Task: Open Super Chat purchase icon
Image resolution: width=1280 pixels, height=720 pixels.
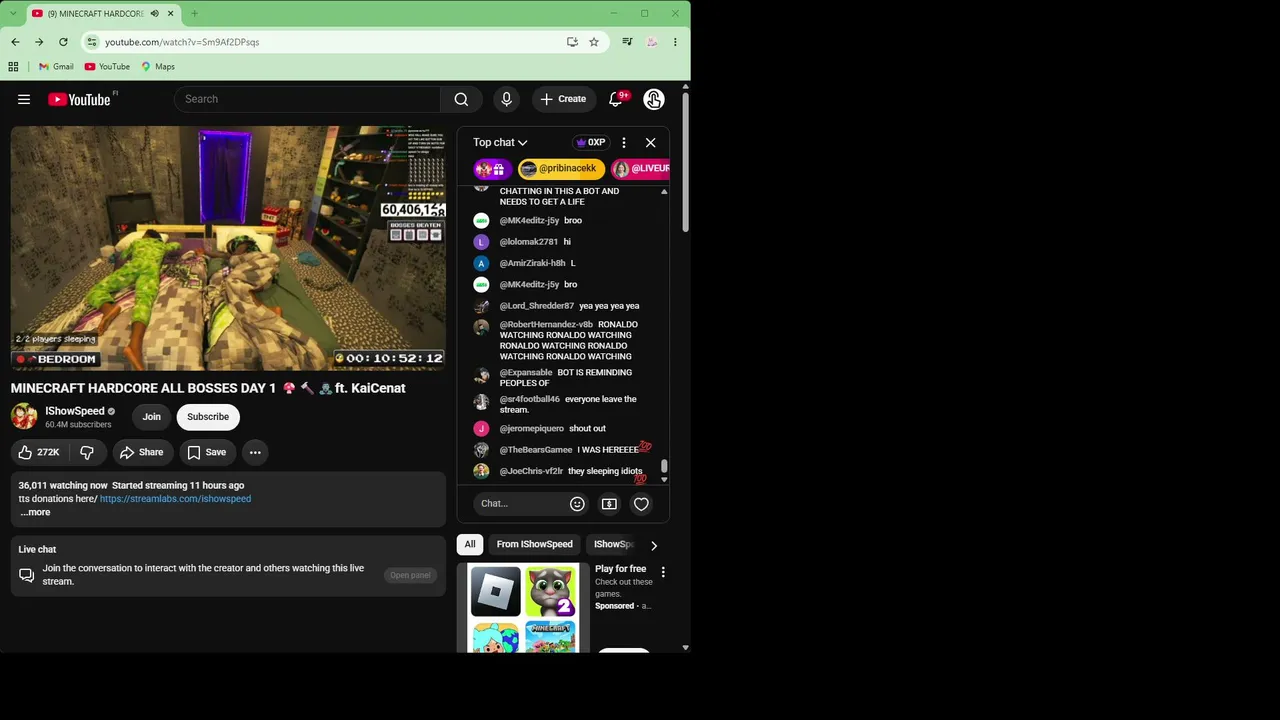Action: (x=609, y=504)
